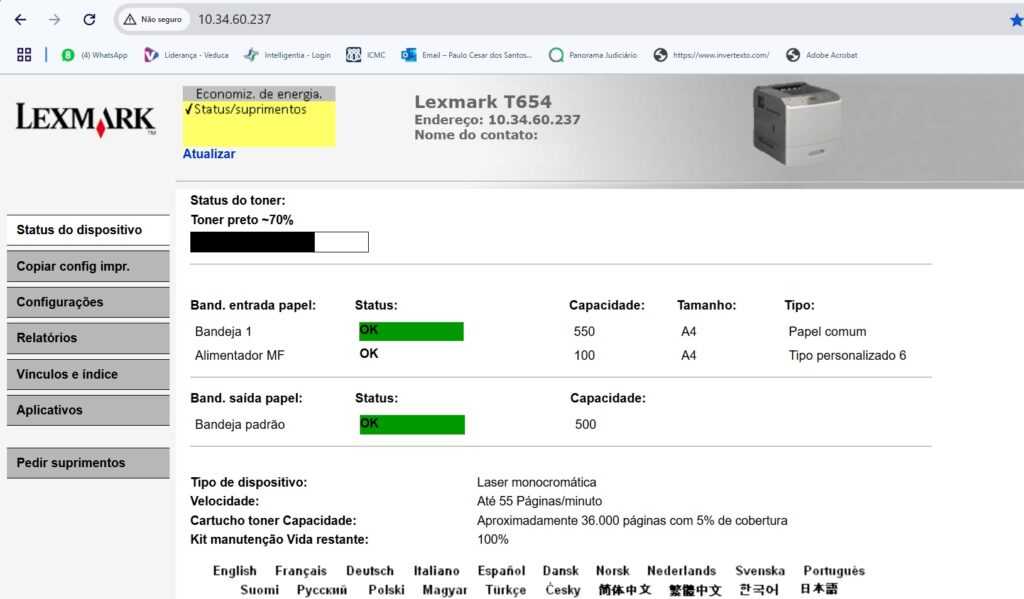Switch language to Magyar
This screenshot has height=599, width=1024.
pyautogui.click(x=445, y=590)
